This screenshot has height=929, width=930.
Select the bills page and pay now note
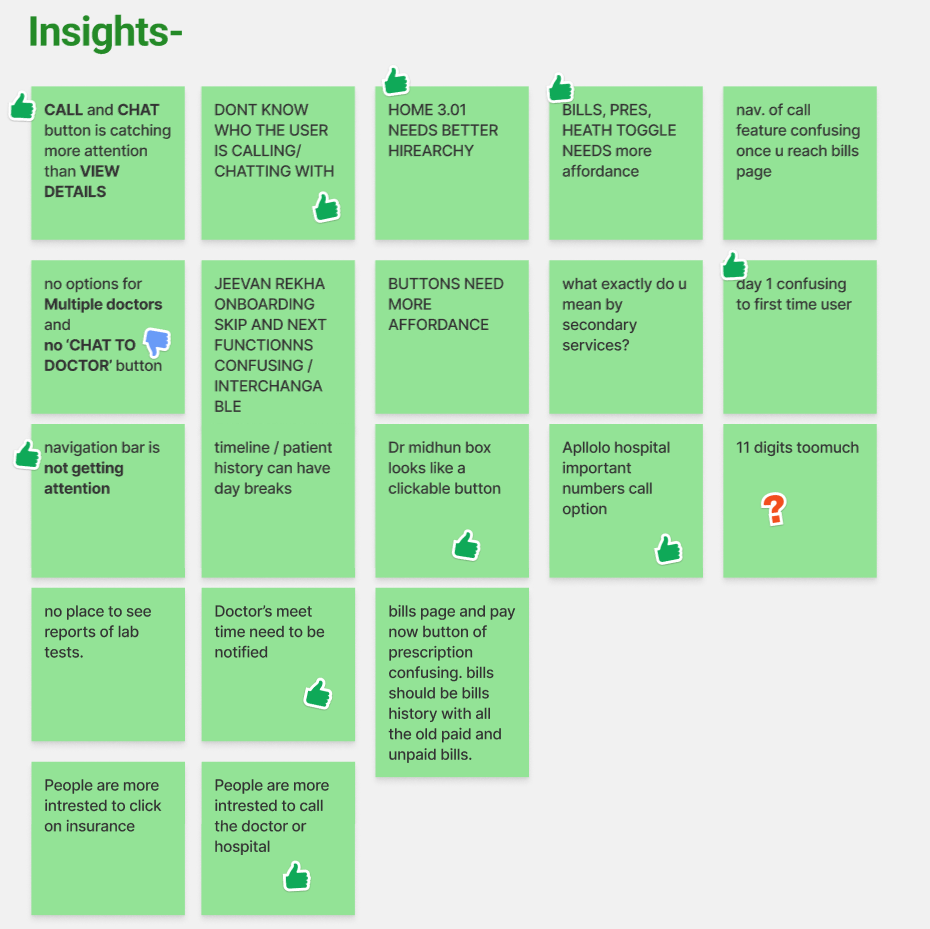coord(452,682)
